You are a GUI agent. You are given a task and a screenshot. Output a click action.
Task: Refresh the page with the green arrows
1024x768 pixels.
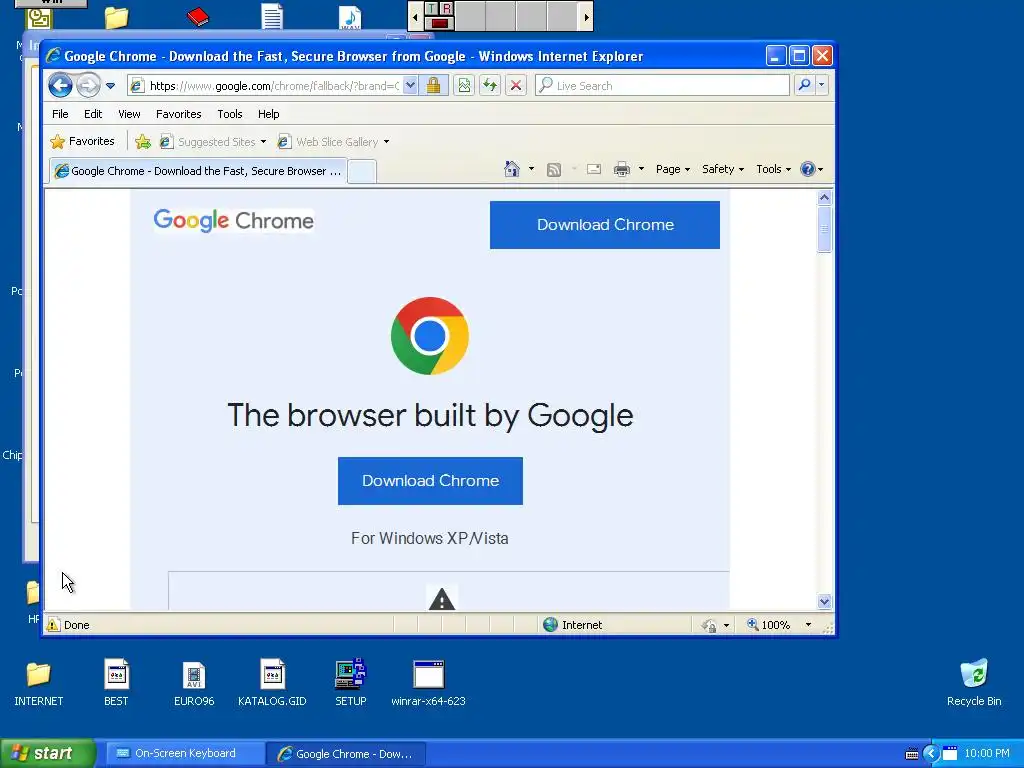point(490,86)
